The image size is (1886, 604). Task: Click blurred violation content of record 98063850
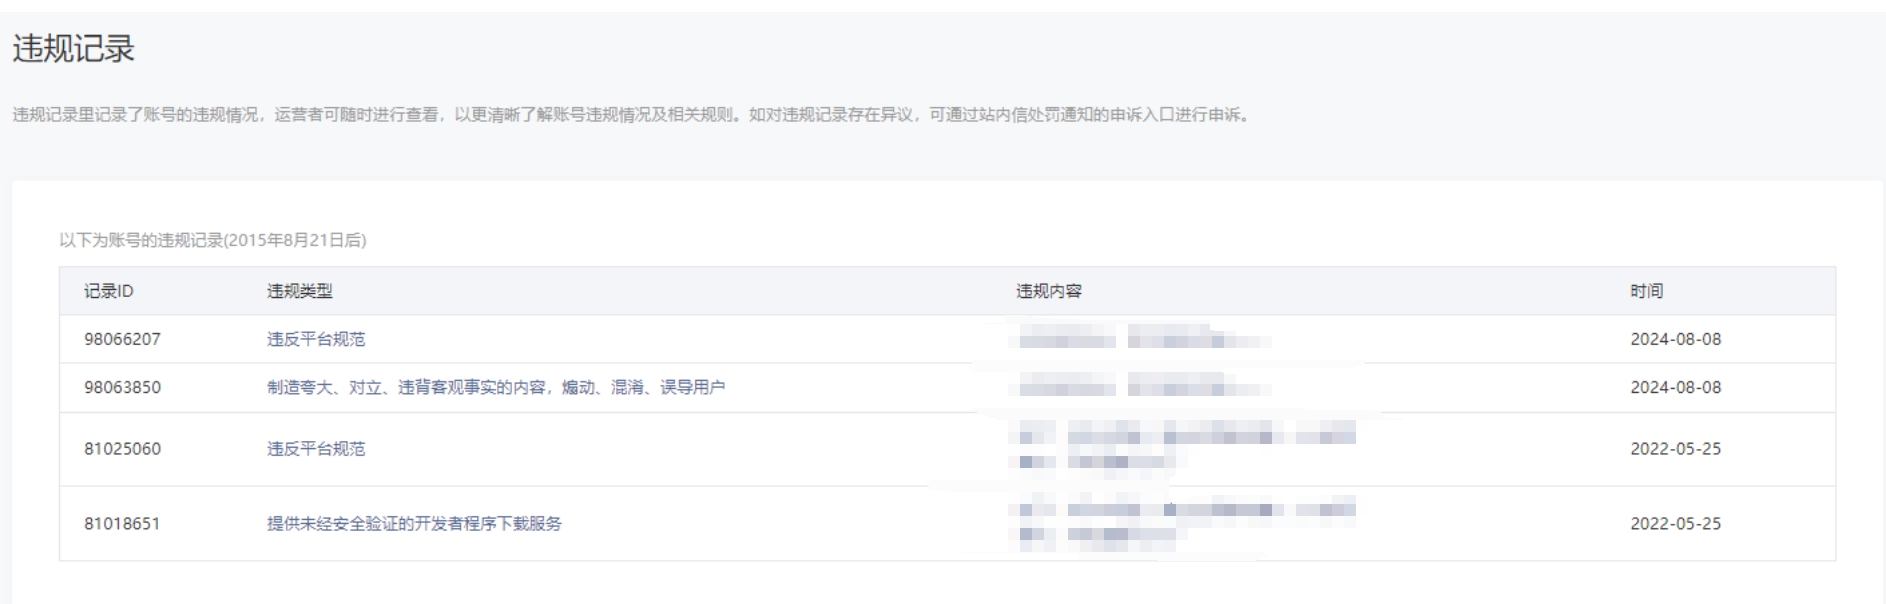pyautogui.click(x=1145, y=387)
